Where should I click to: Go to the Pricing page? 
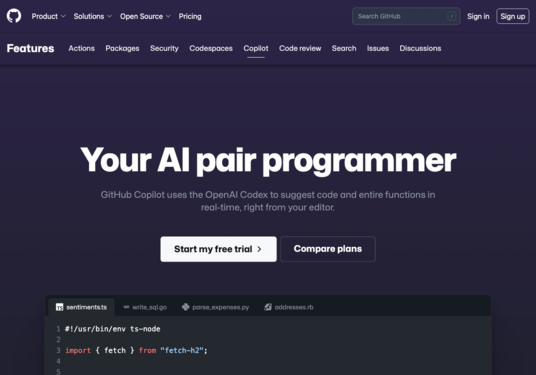(x=190, y=16)
